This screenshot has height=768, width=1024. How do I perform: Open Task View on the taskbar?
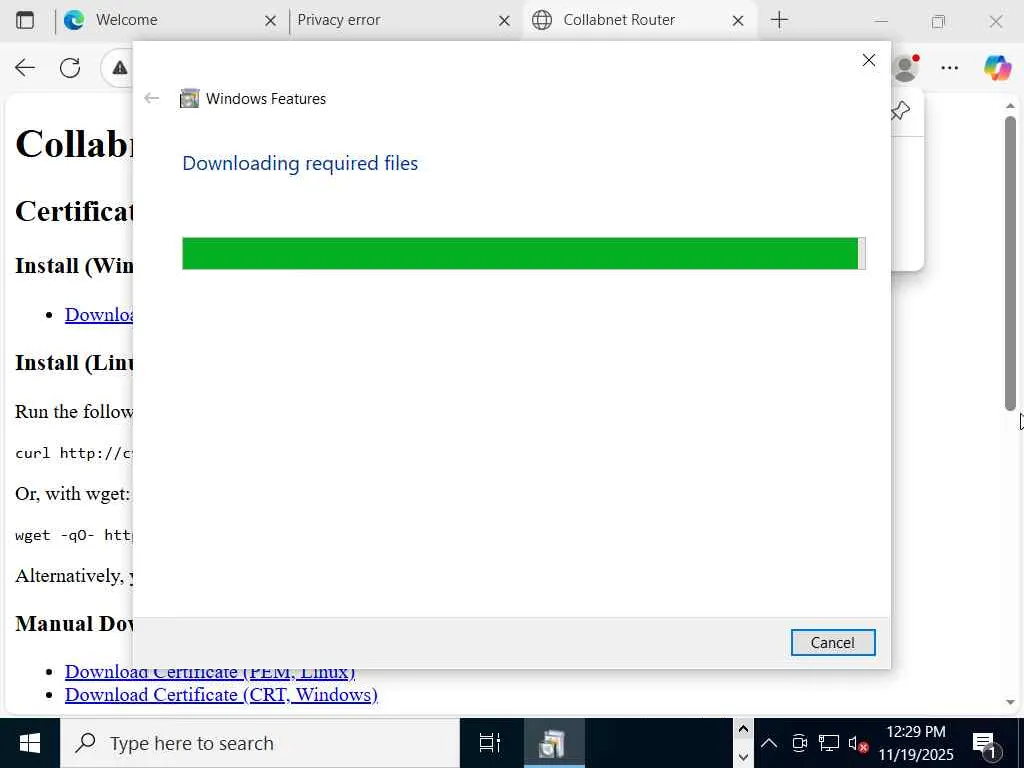pyautogui.click(x=490, y=743)
